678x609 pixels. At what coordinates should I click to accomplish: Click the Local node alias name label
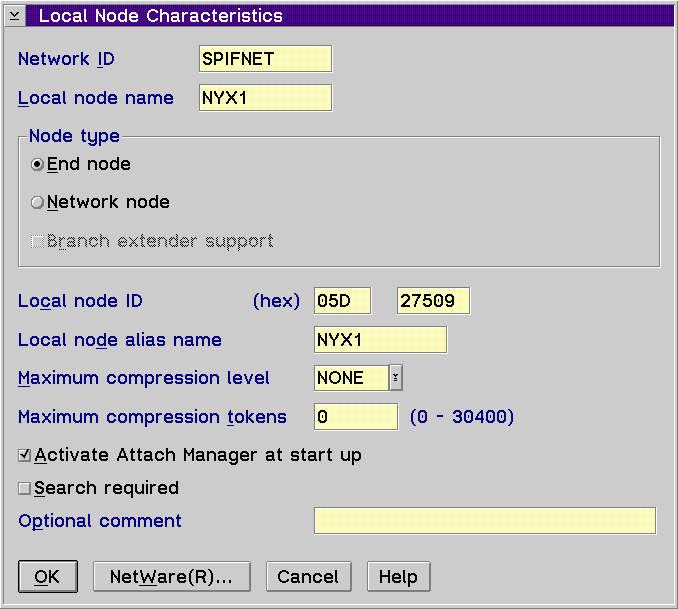coord(120,340)
